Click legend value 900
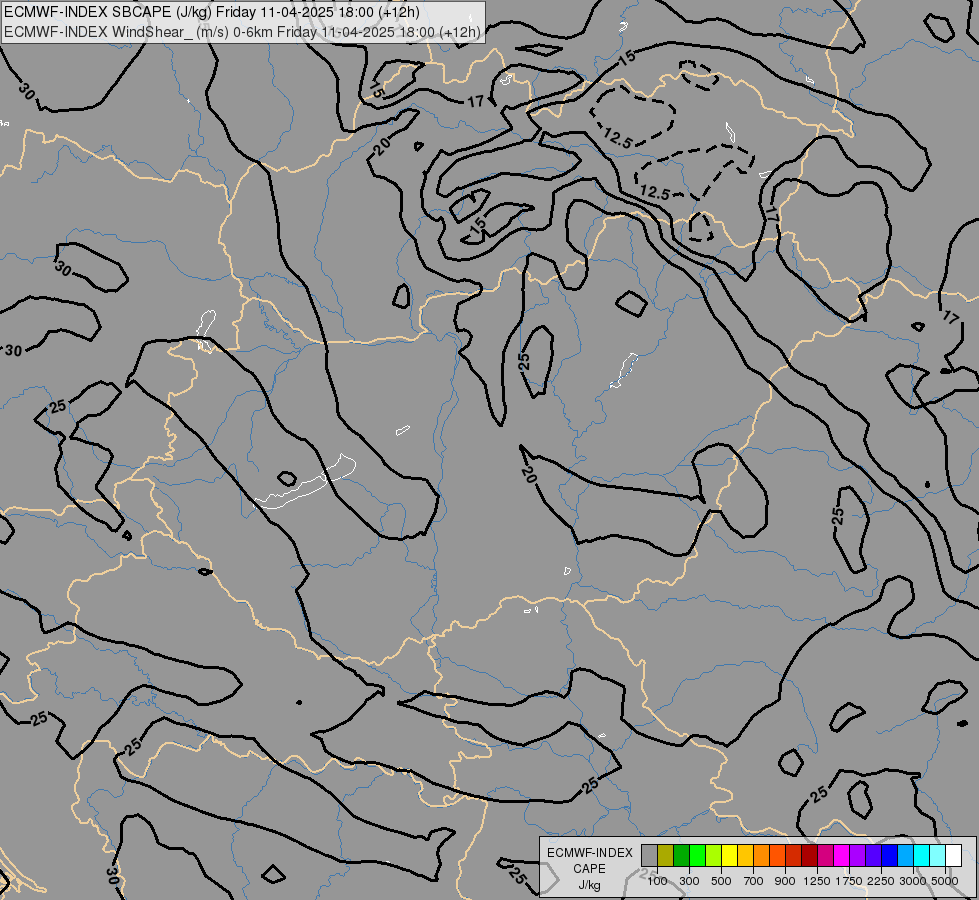 coord(785,881)
